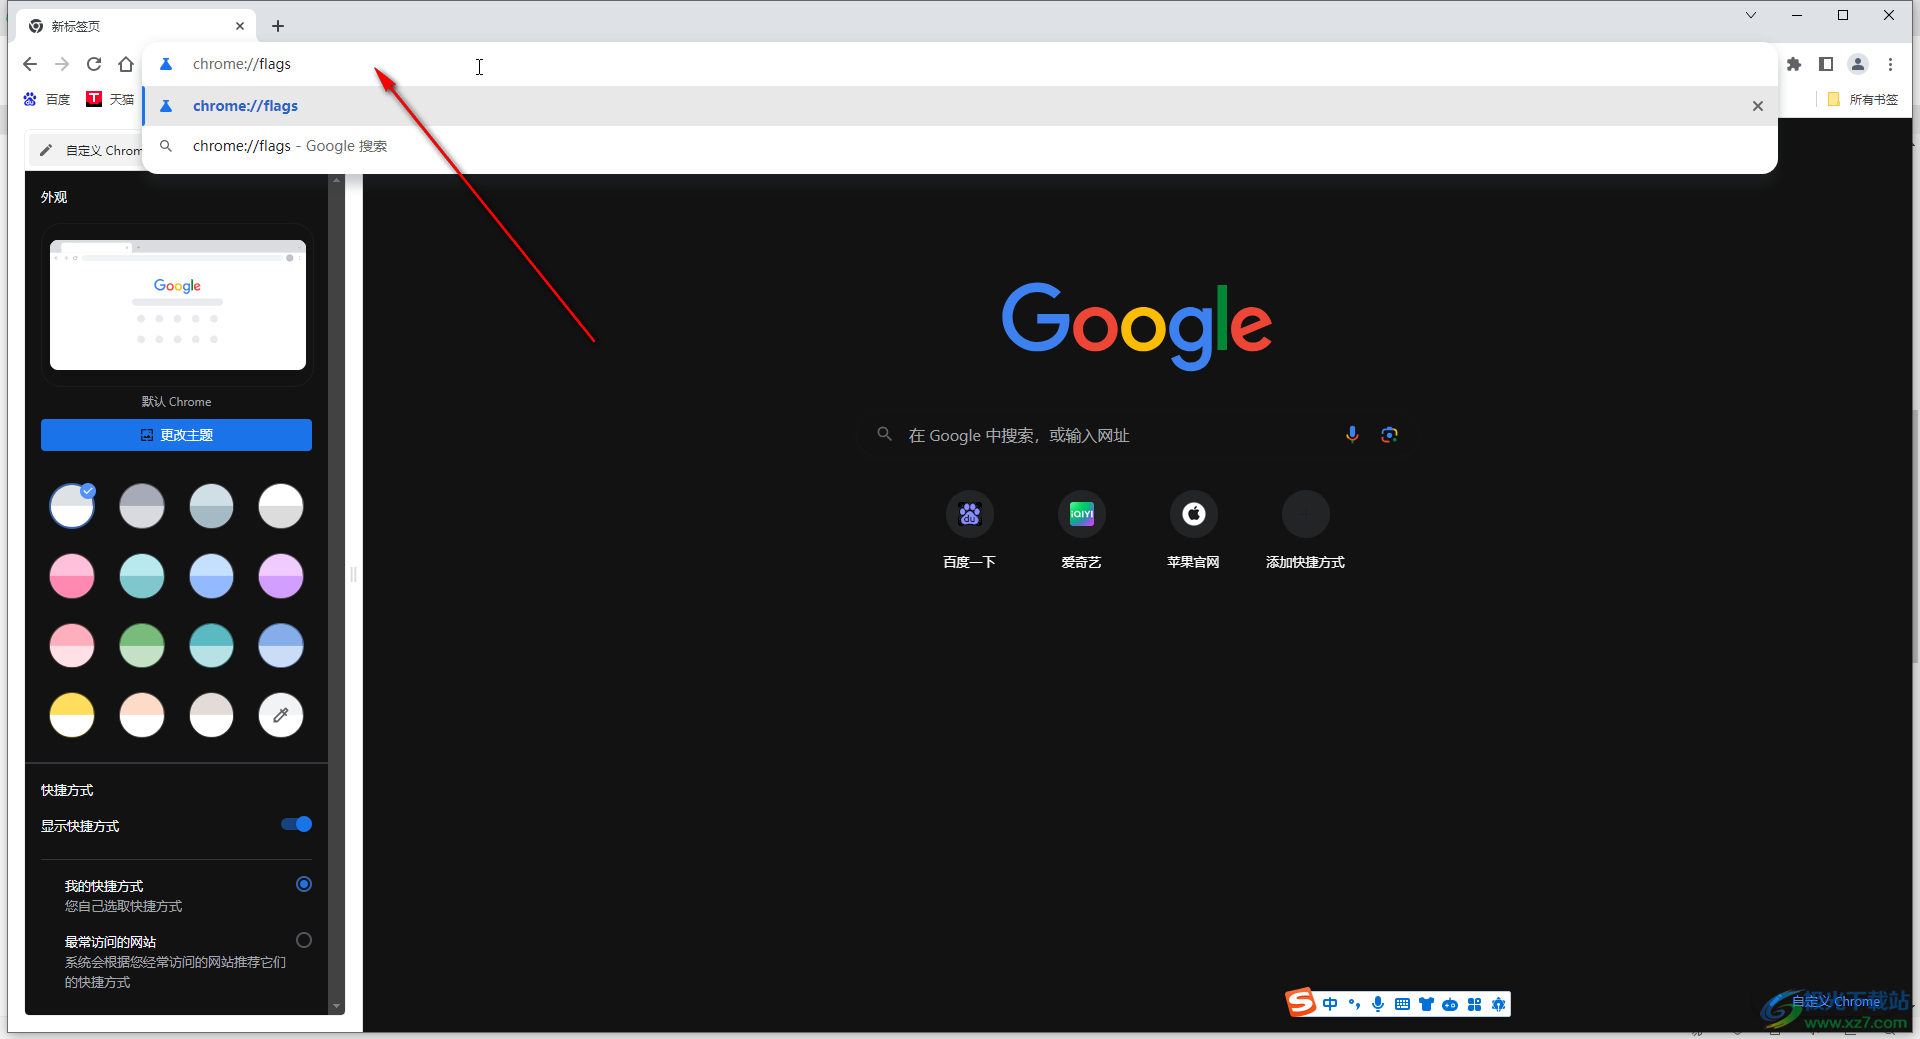Open Chrome three-dot menu

(x=1890, y=64)
